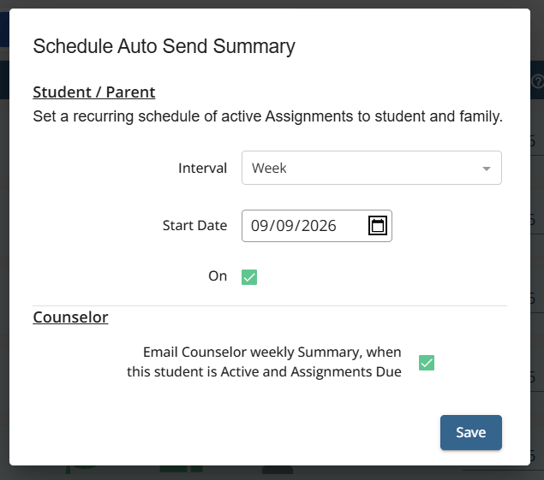Toggle the On checkbox

pos(249,277)
